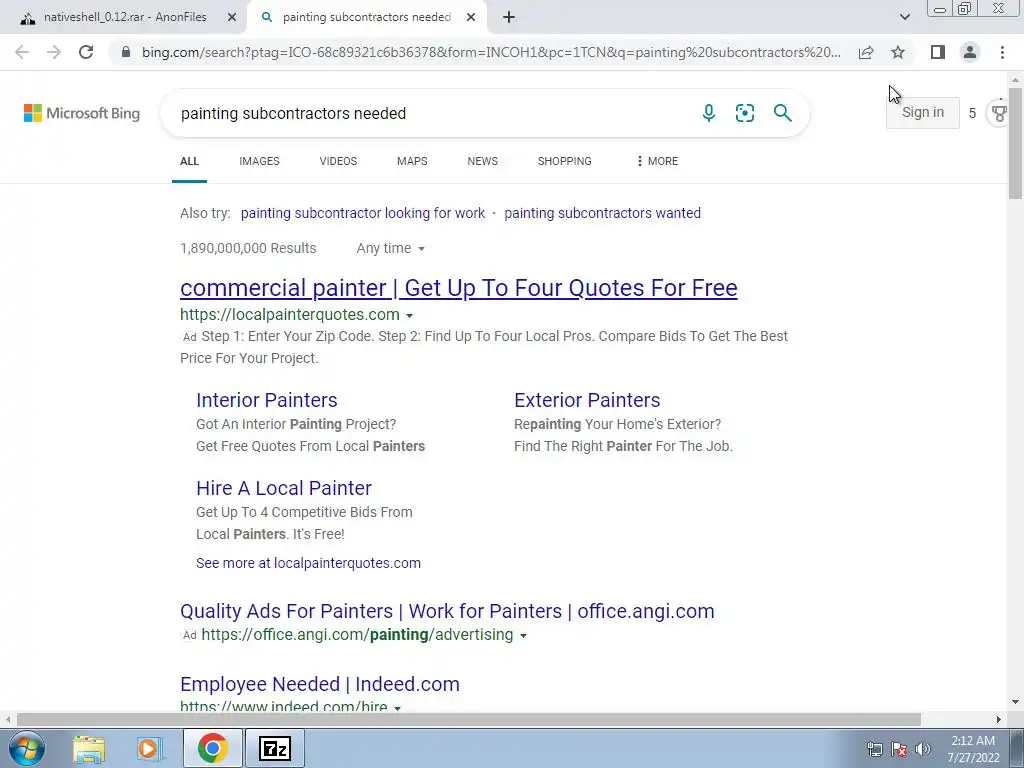Expand arrow next to localpainterquotes.com URL
Screen dimensions: 1024x768
tap(409, 315)
